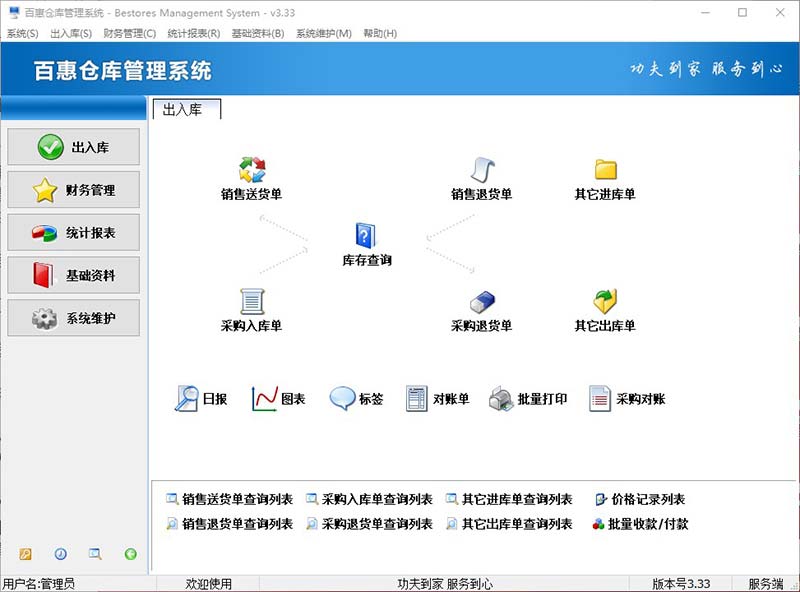Viewport: 800px width, 592px height.
Task: Click the gear icon for 系统维护
Action: point(44,318)
